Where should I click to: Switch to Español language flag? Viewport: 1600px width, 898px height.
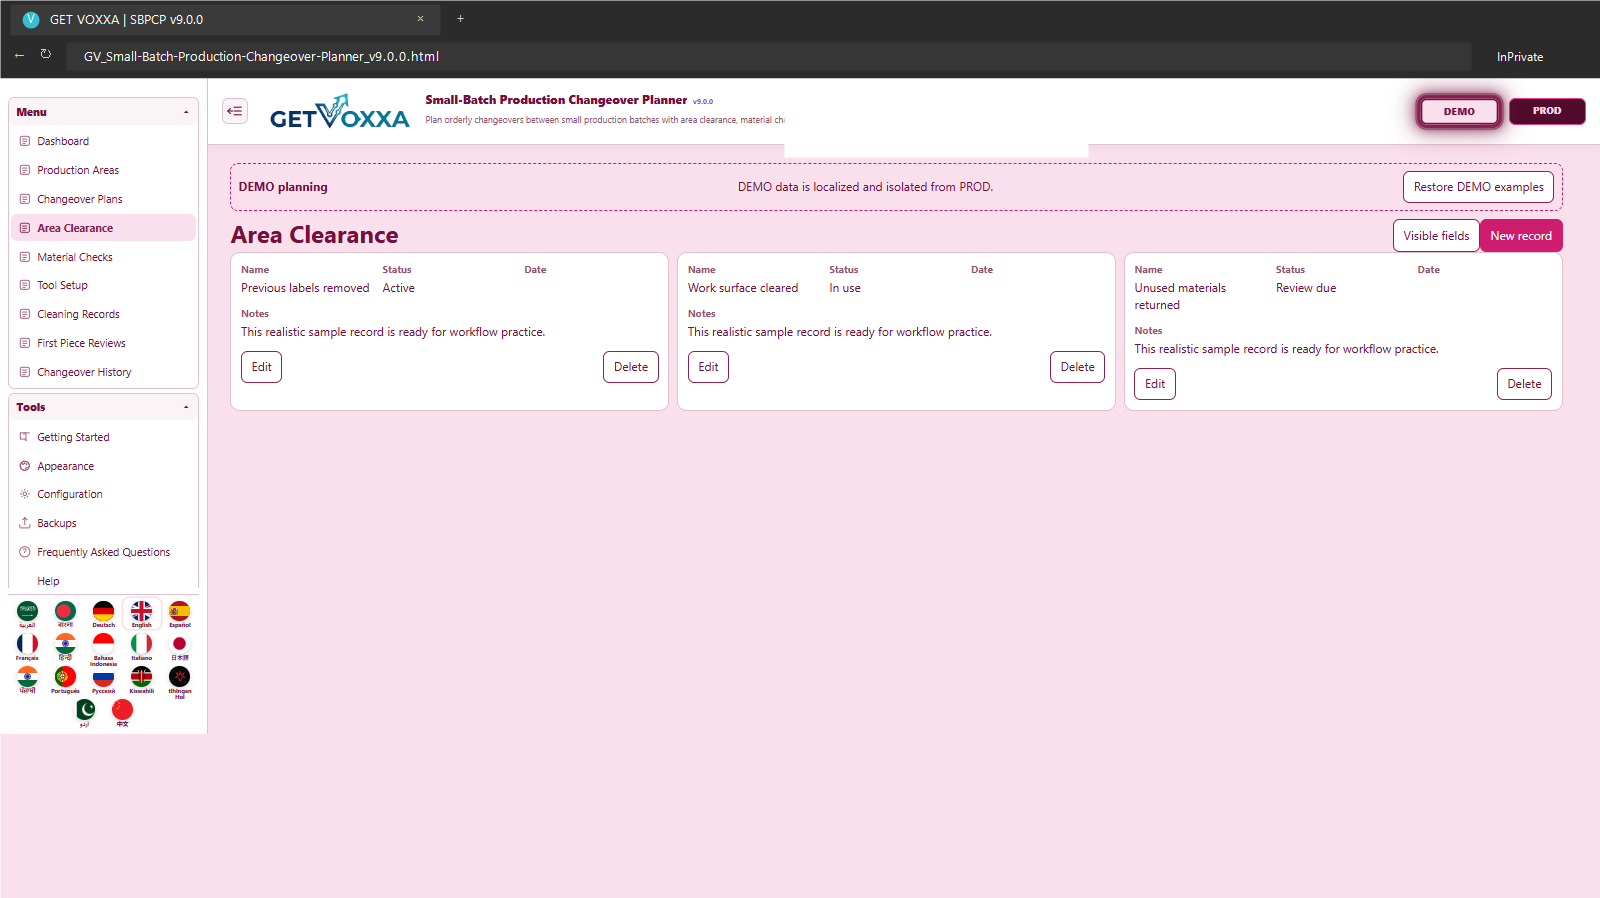point(179,614)
